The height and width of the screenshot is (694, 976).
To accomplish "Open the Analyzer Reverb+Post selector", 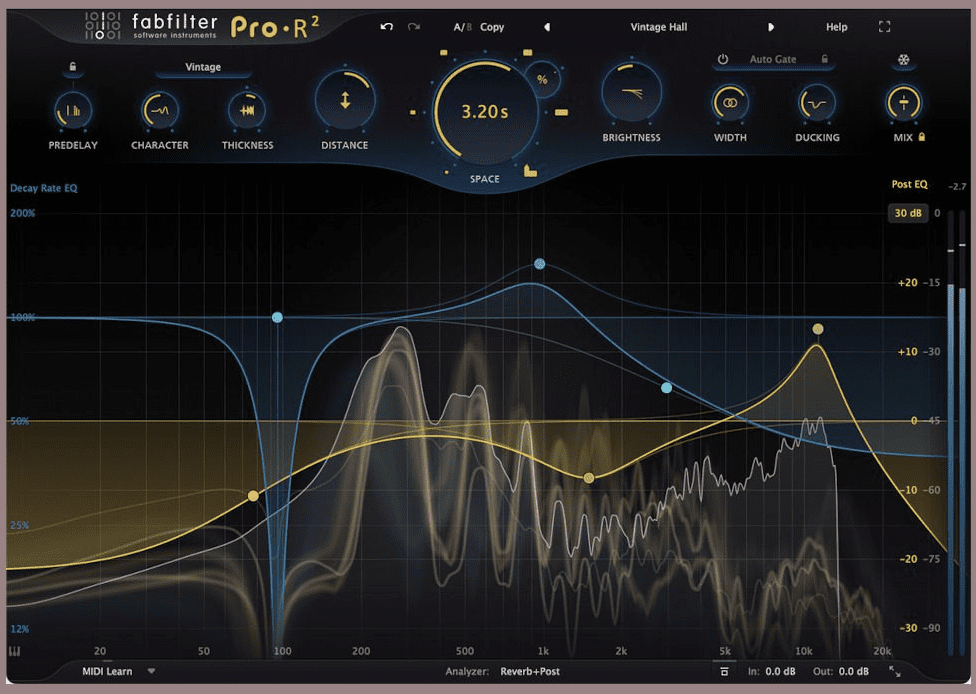I will (x=530, y=672).
